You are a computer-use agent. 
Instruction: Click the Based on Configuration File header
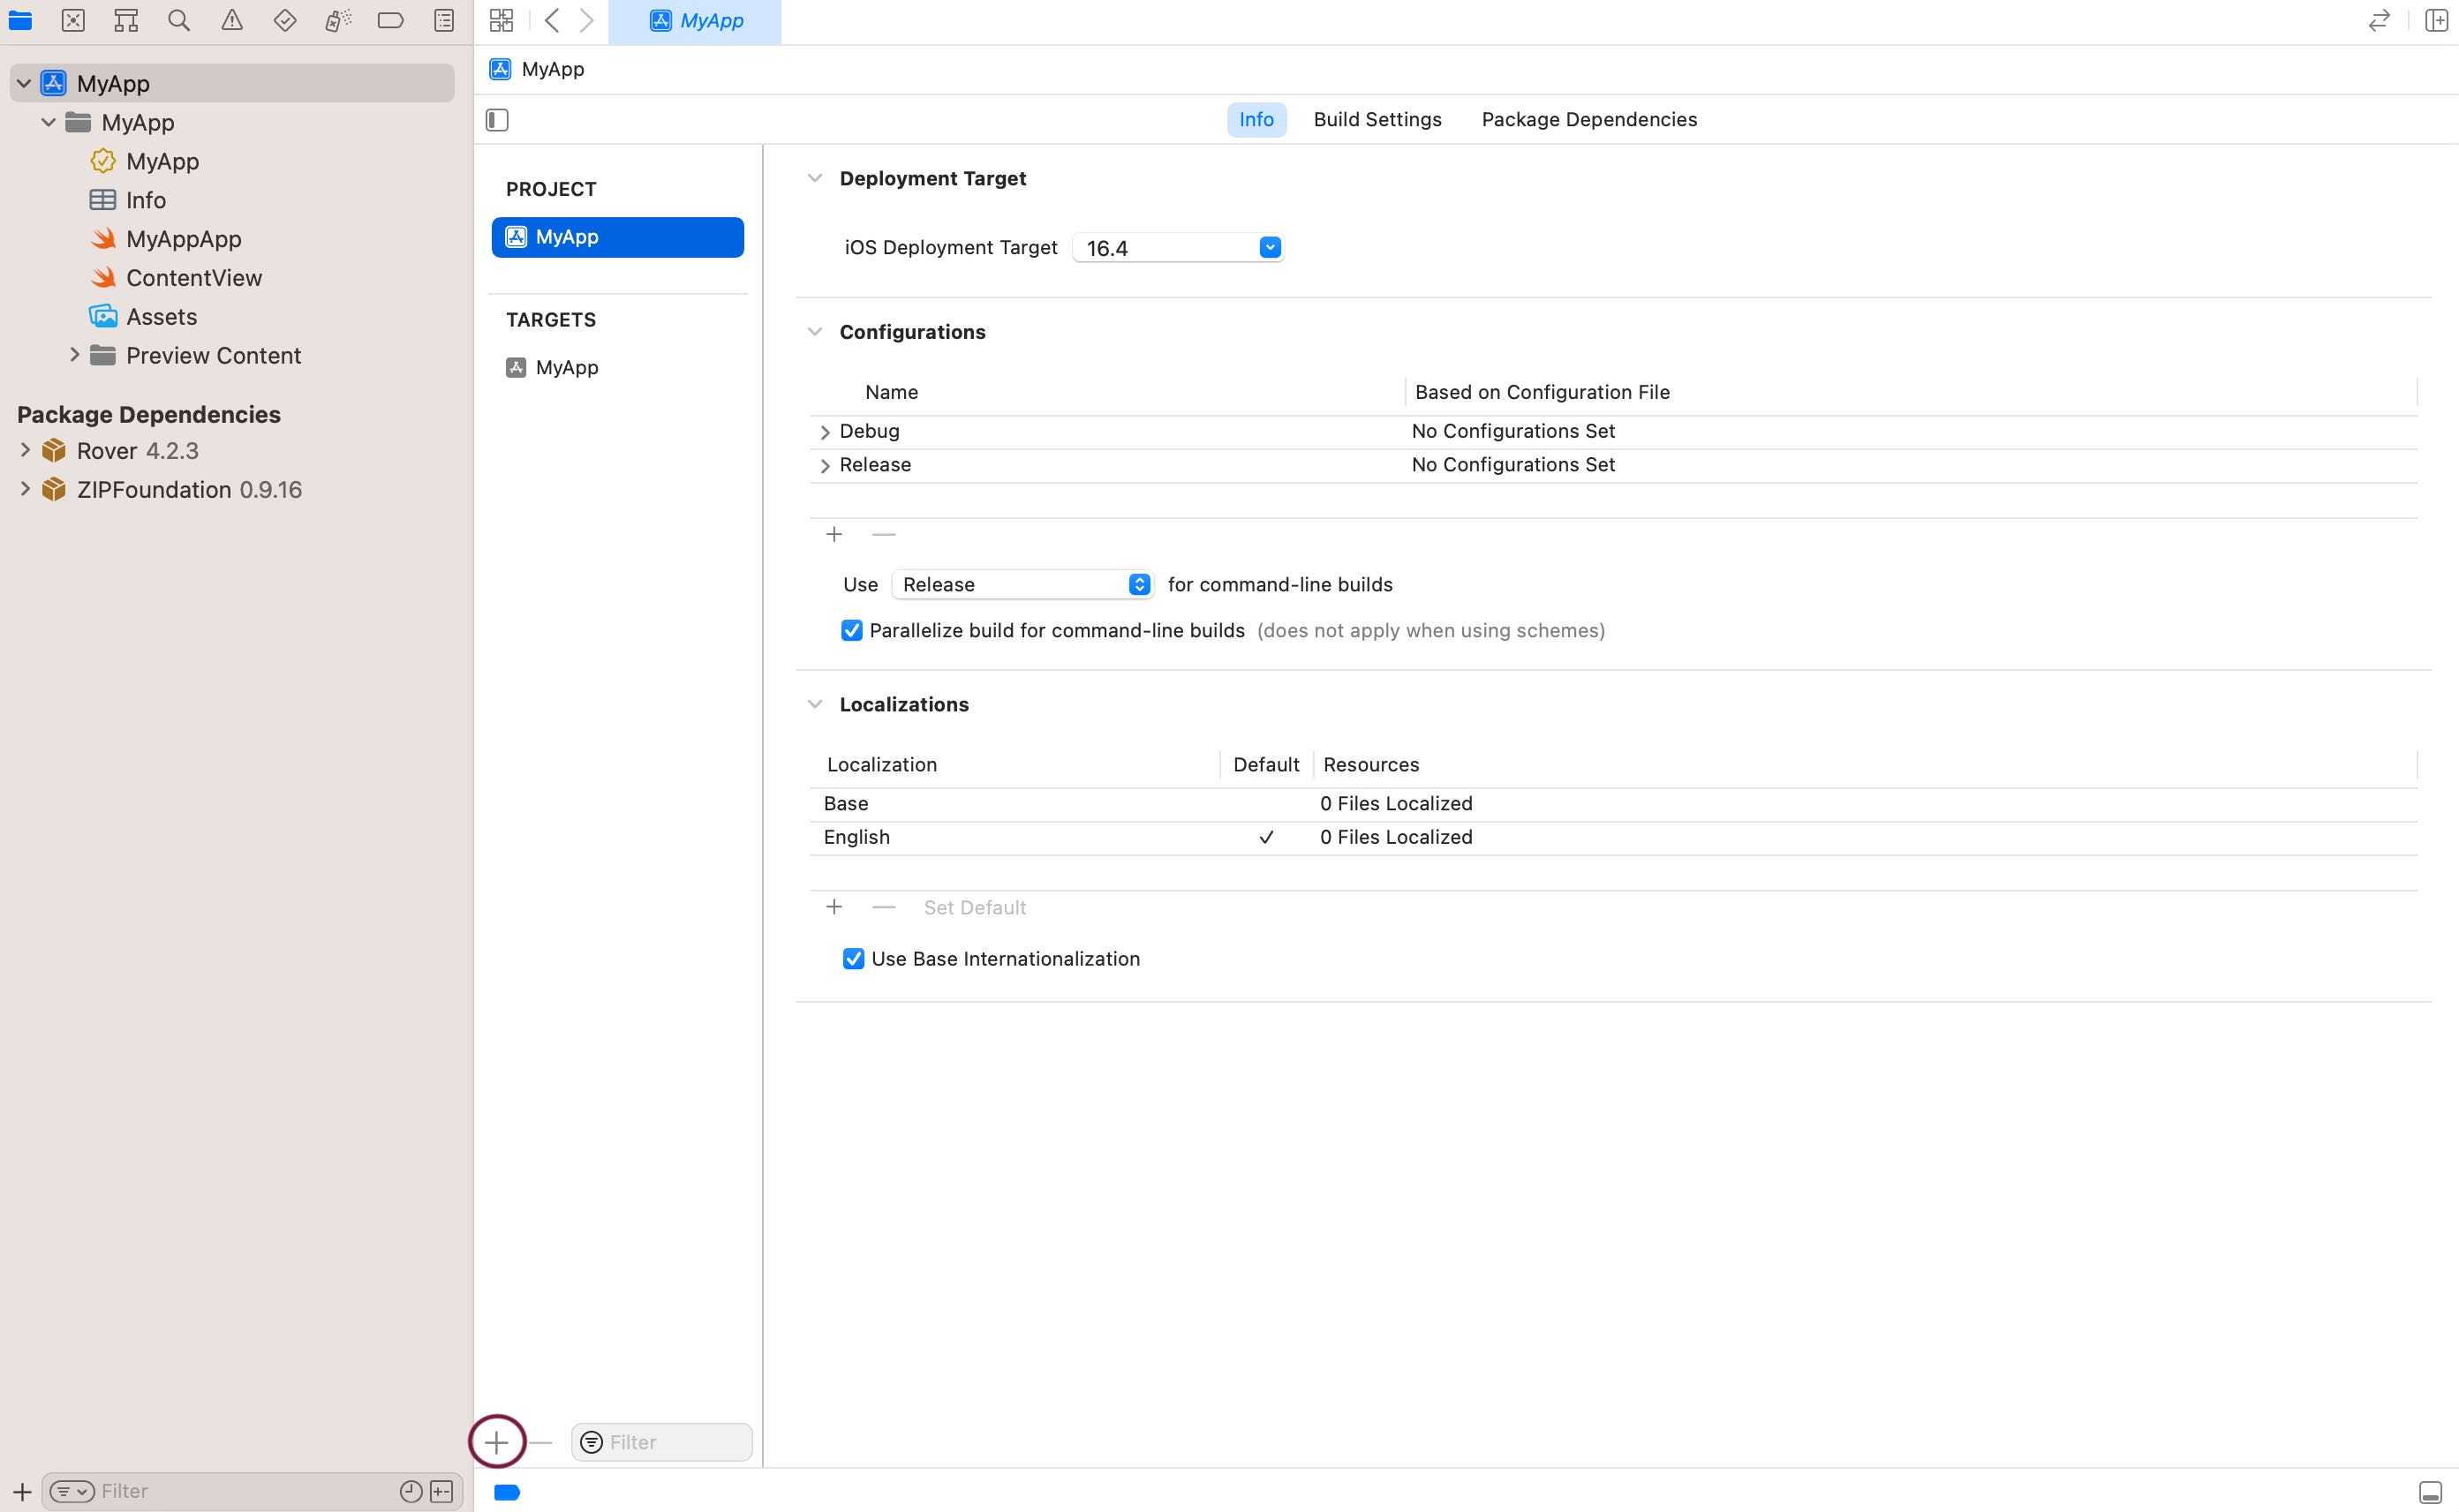[1542, 392]
